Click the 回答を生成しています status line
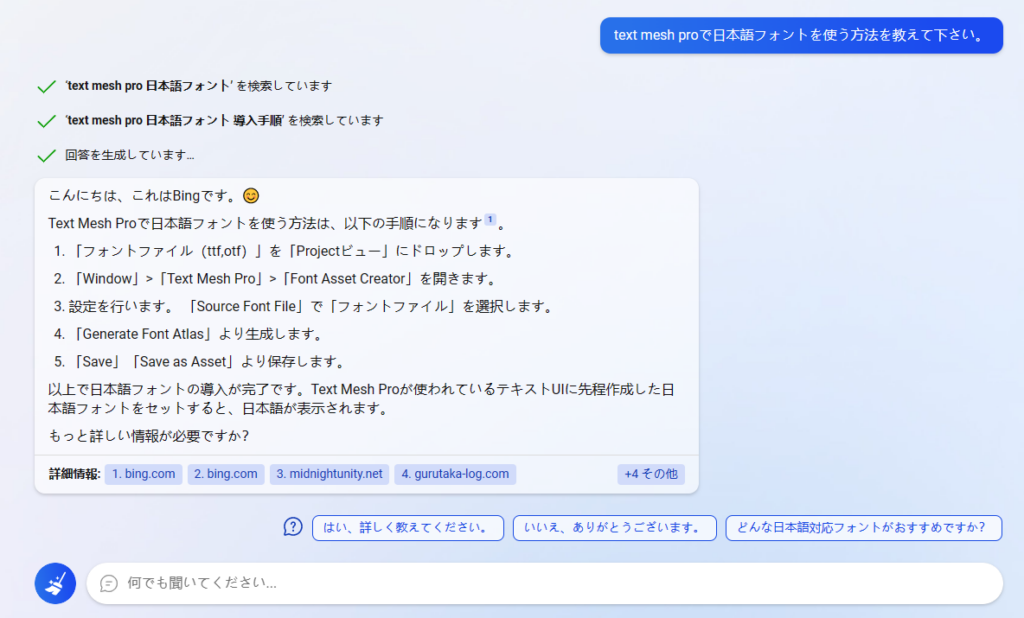 pyautogui.click(x=129, y=155)
